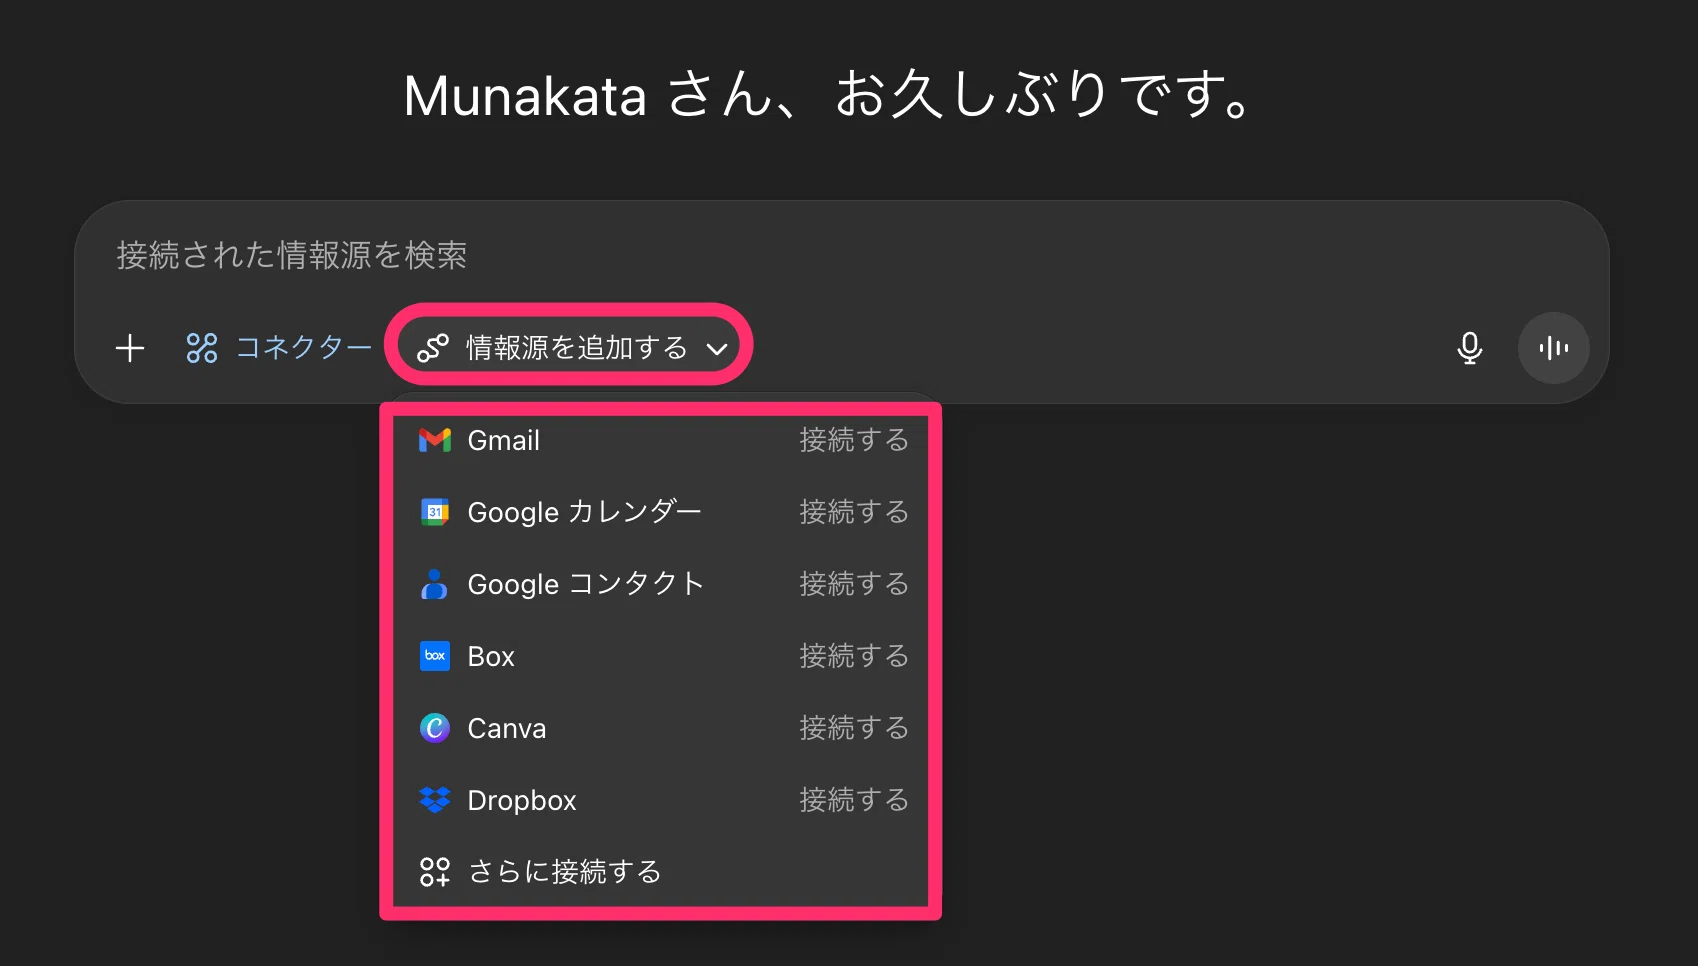
Task: Click the 情報源を追加する button label
Action: (577, 347)
